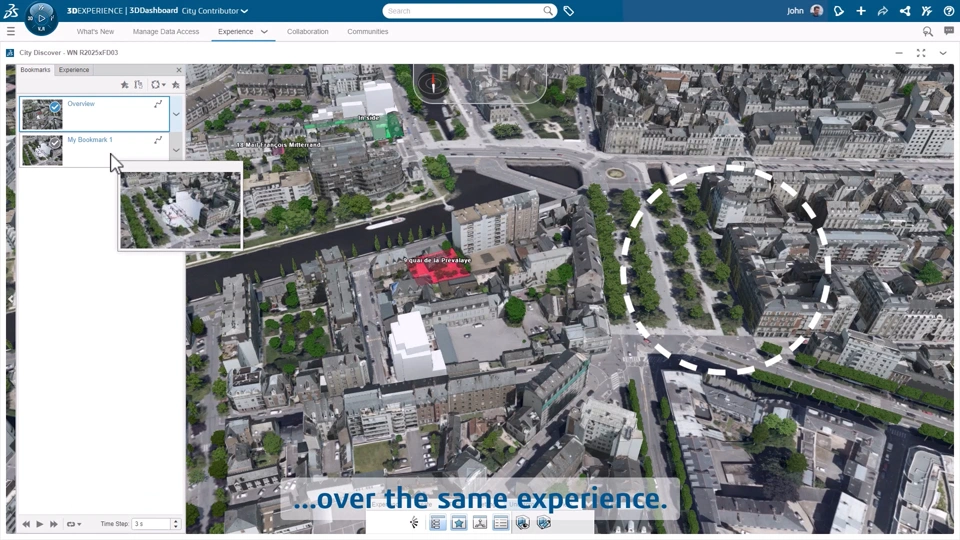Click the My Bookmark 1 name

pyautogui.click(x=89, y=140)
